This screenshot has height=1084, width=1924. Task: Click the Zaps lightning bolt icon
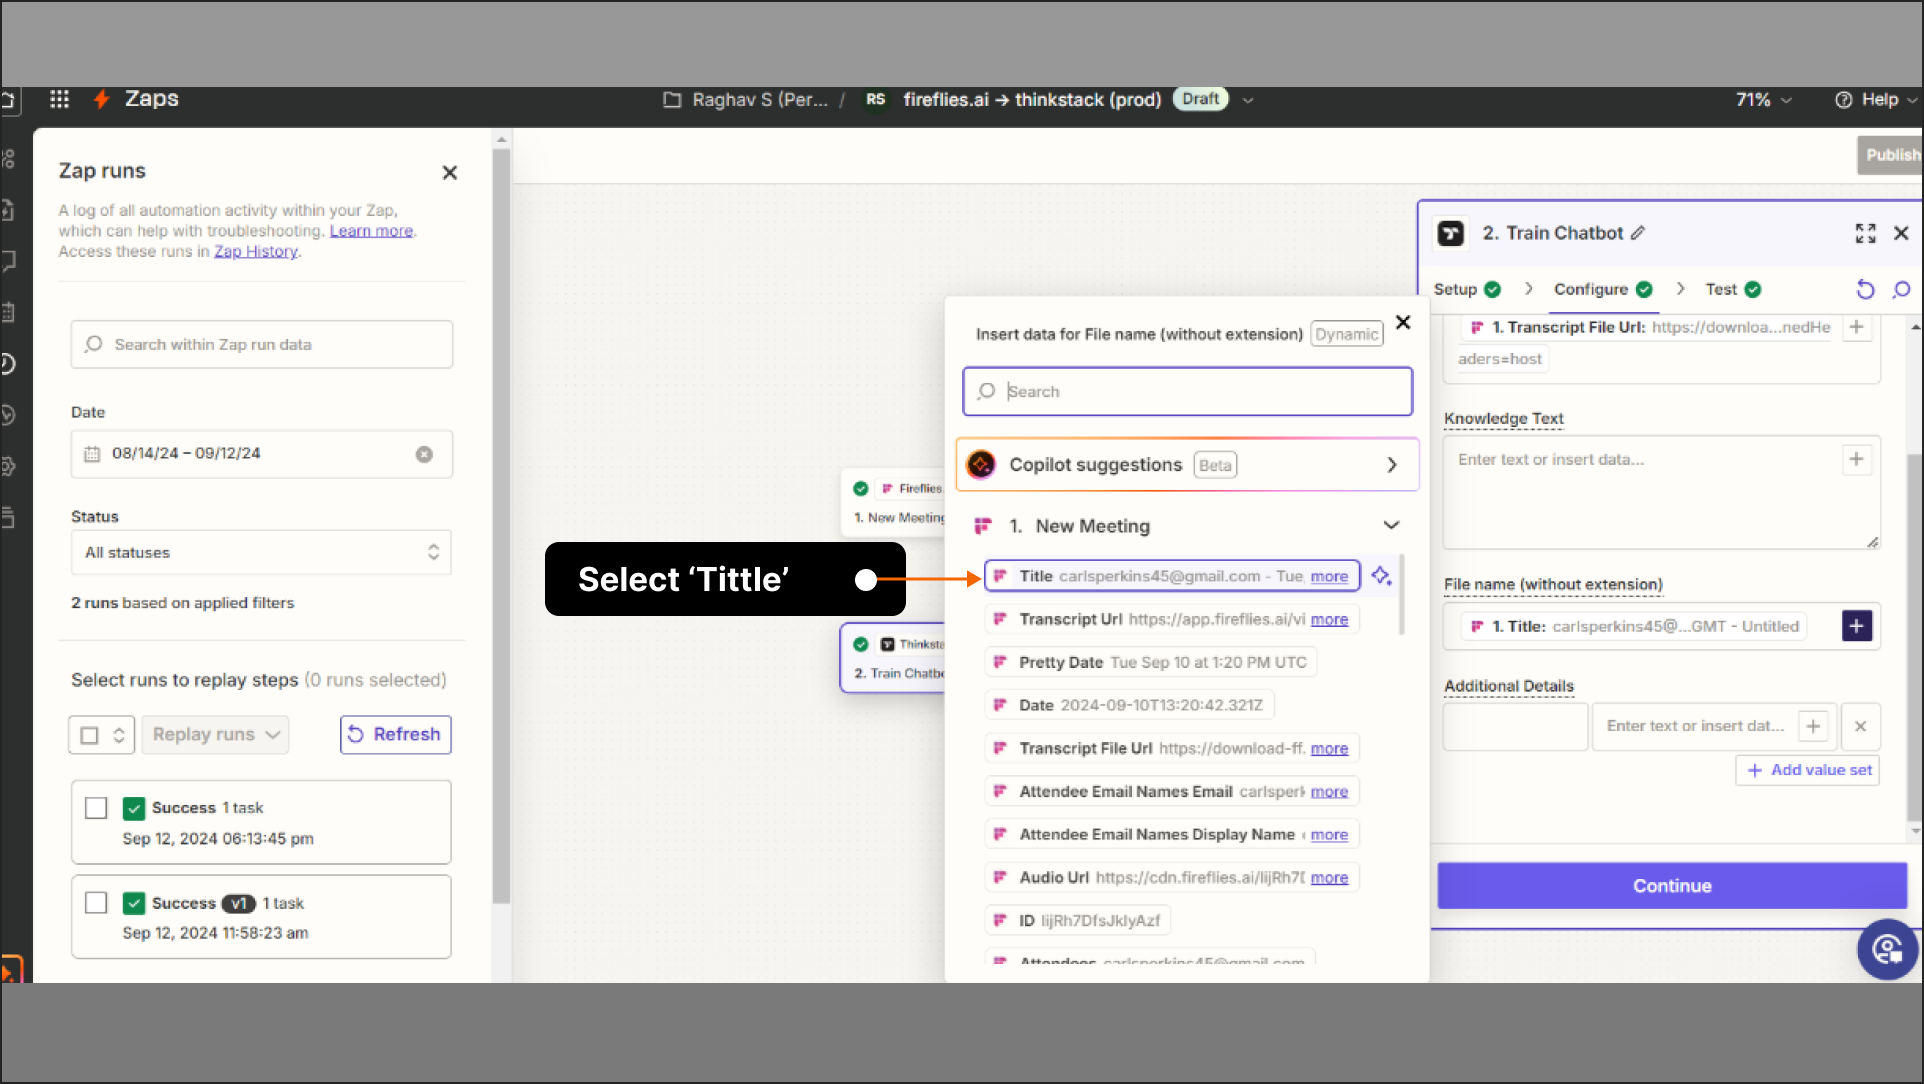click(x=101, y=99)
